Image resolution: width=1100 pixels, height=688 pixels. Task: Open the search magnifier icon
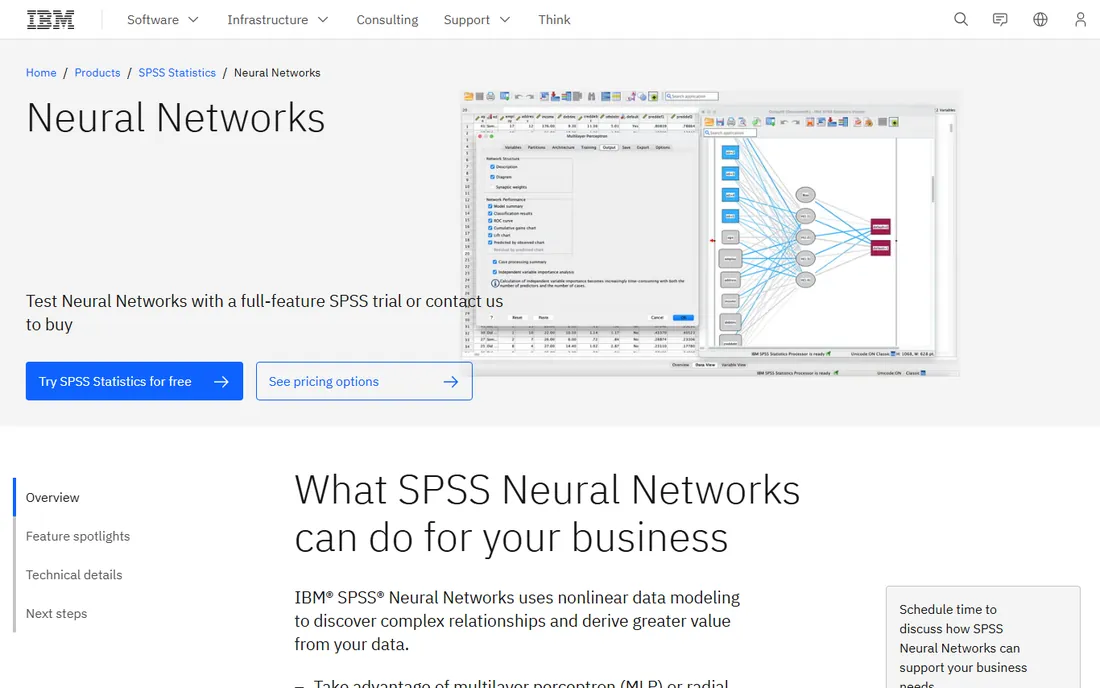(x=960, y=20)
